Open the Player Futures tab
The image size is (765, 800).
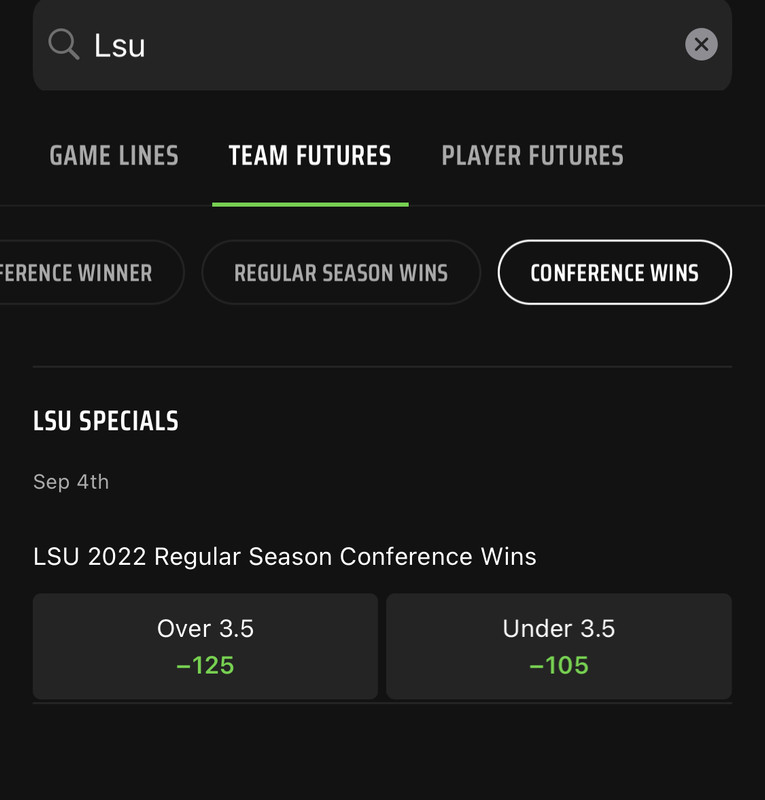[x=532, y=156]
